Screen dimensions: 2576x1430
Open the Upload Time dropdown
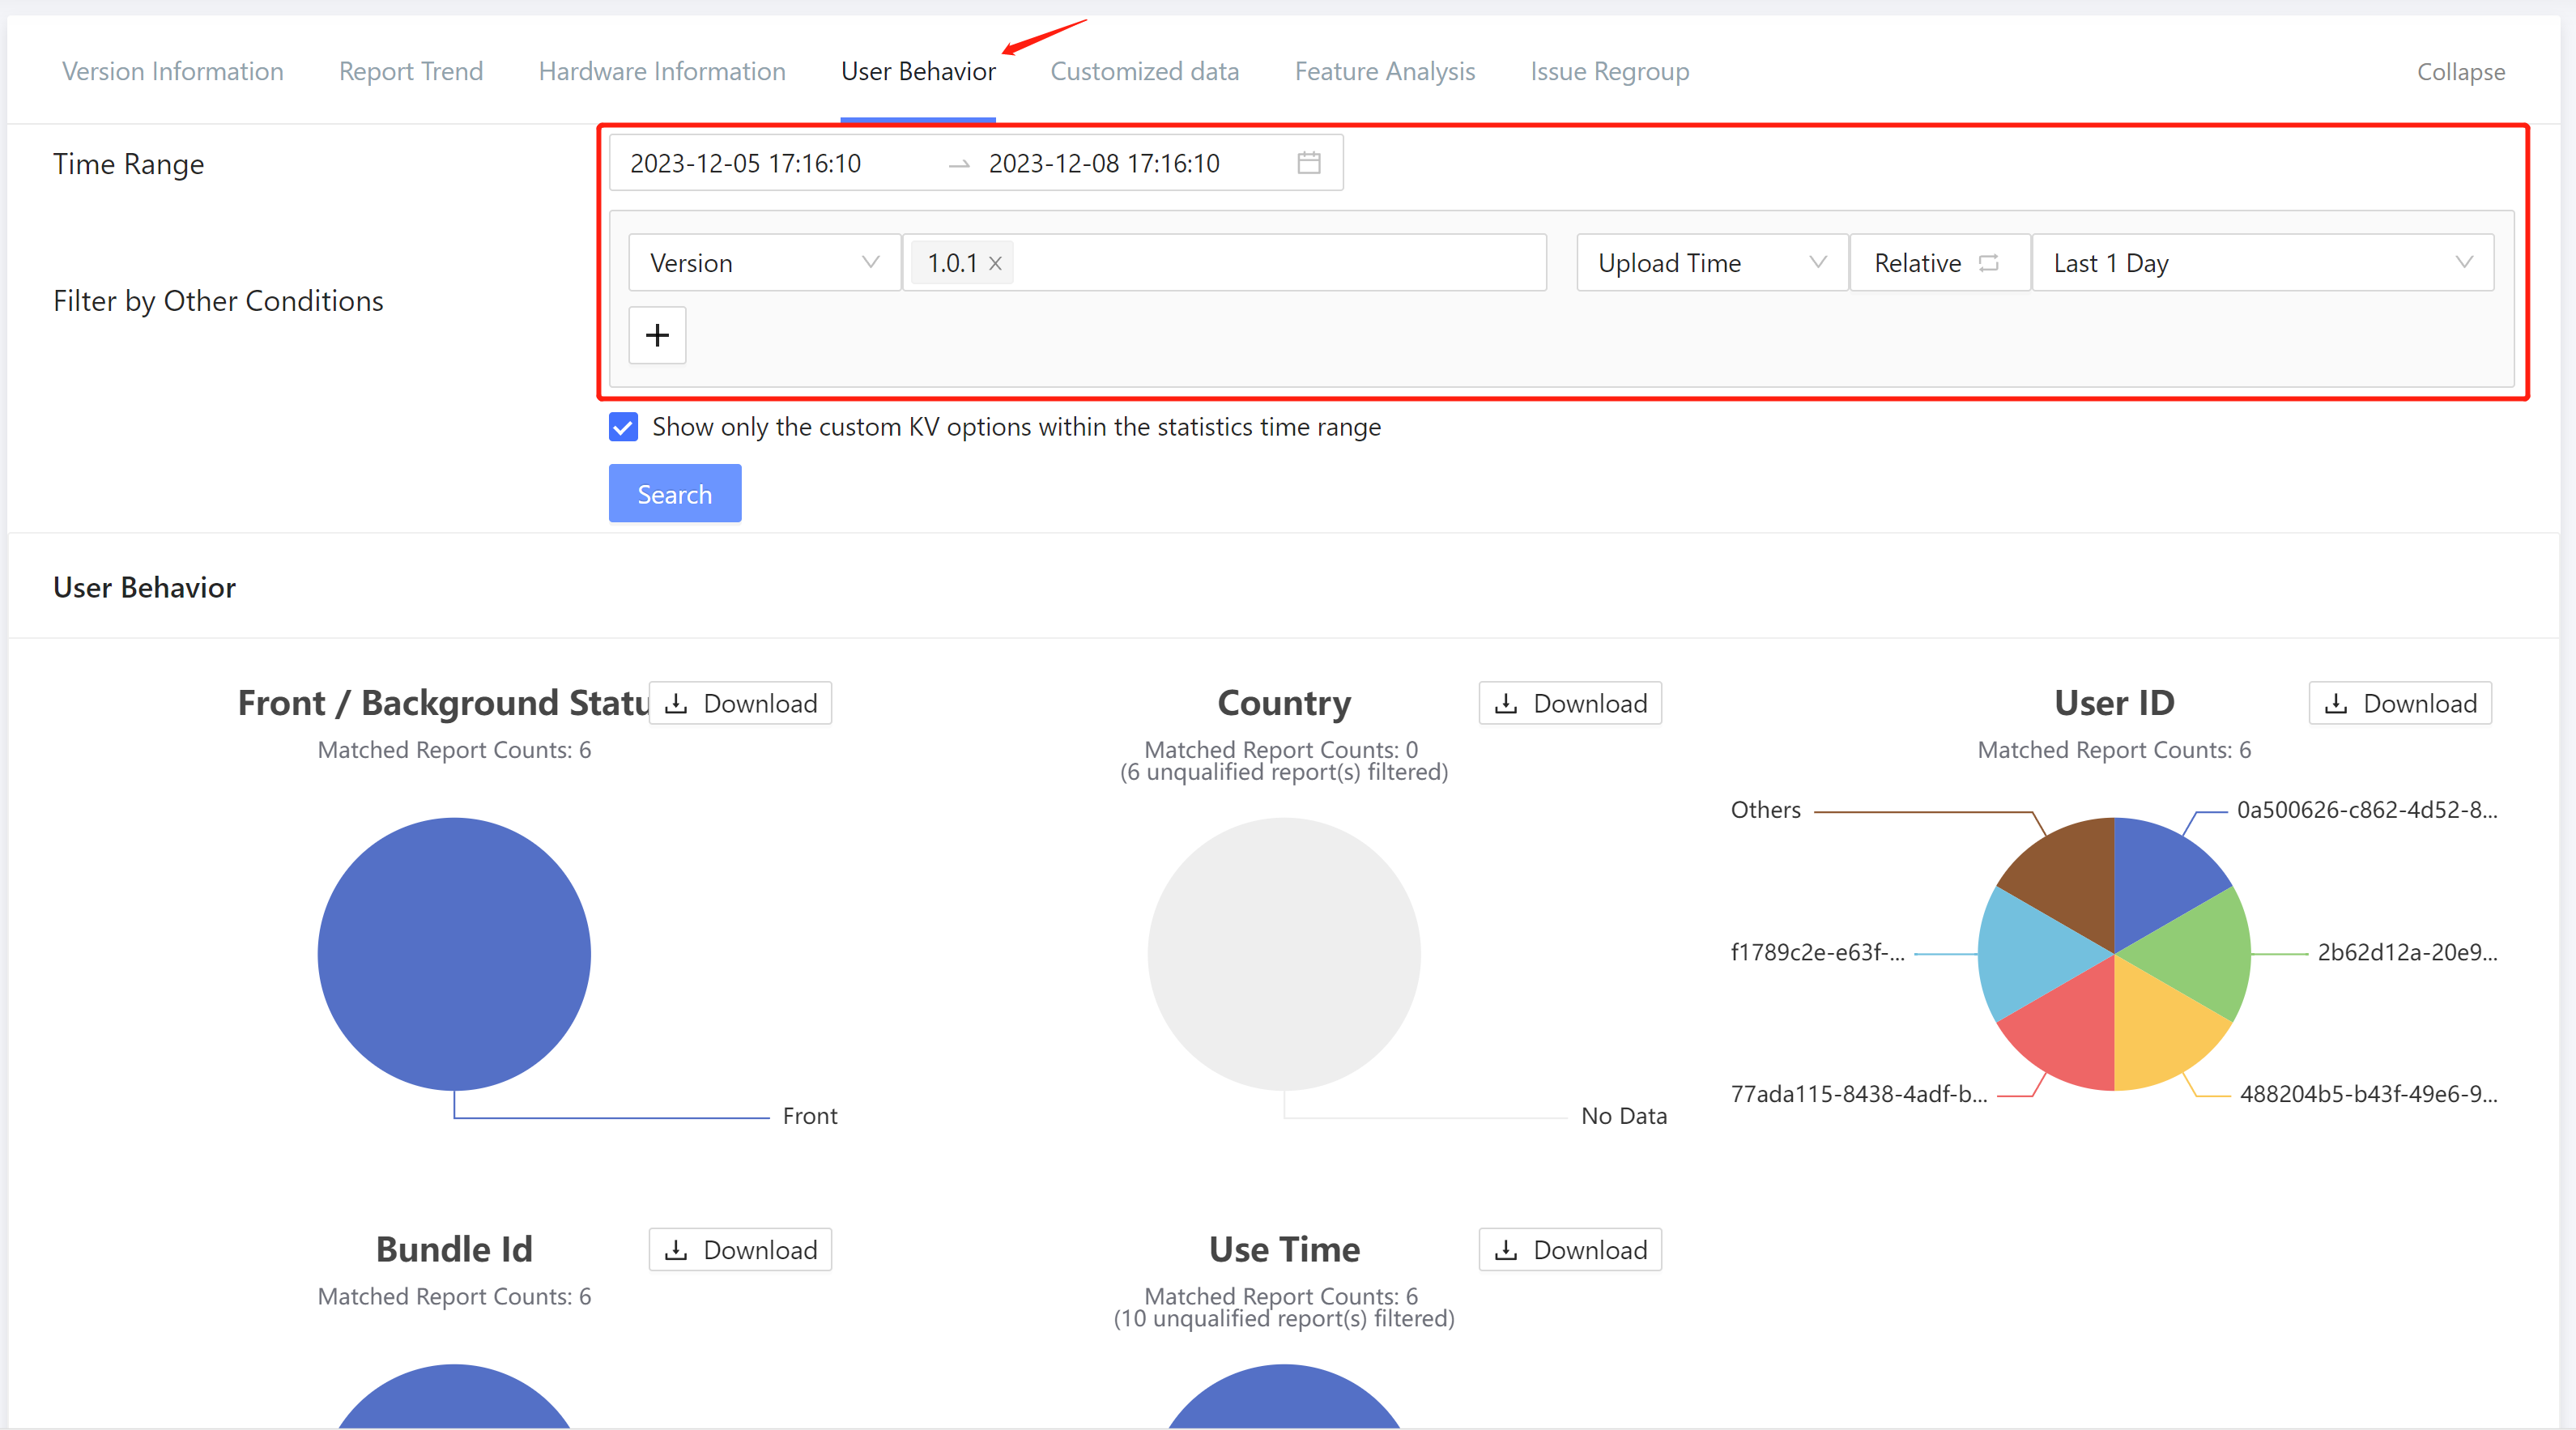[1712, 263]
